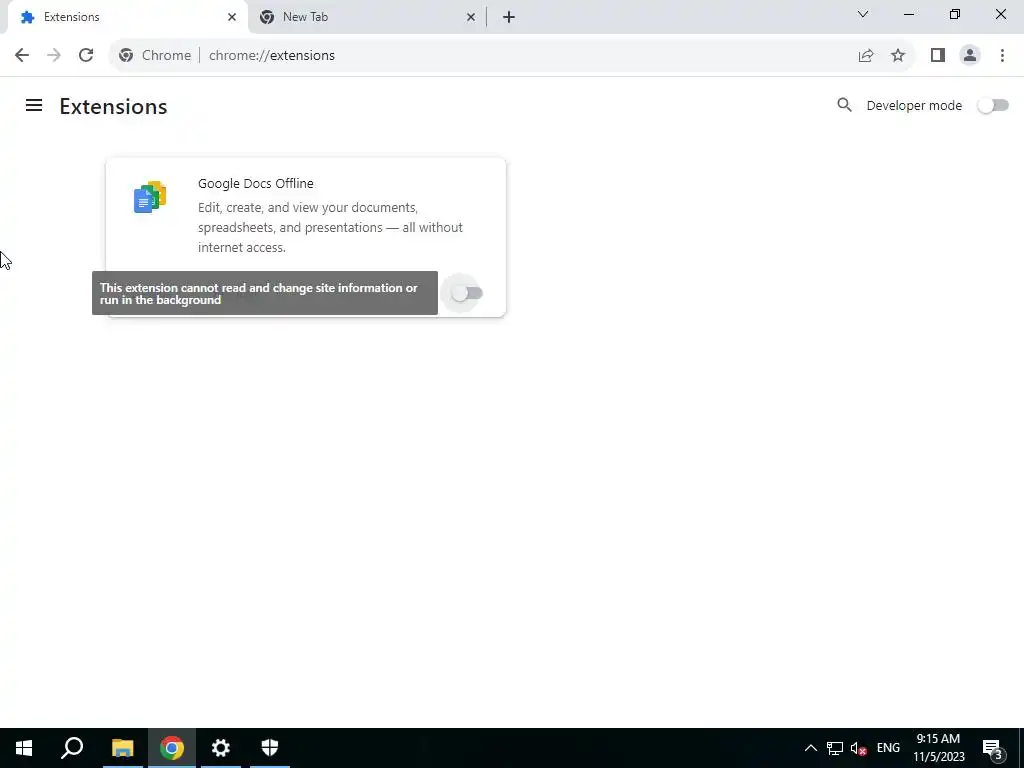
Task: Bookmark this tab with the star icon
Action: (898, 56)
